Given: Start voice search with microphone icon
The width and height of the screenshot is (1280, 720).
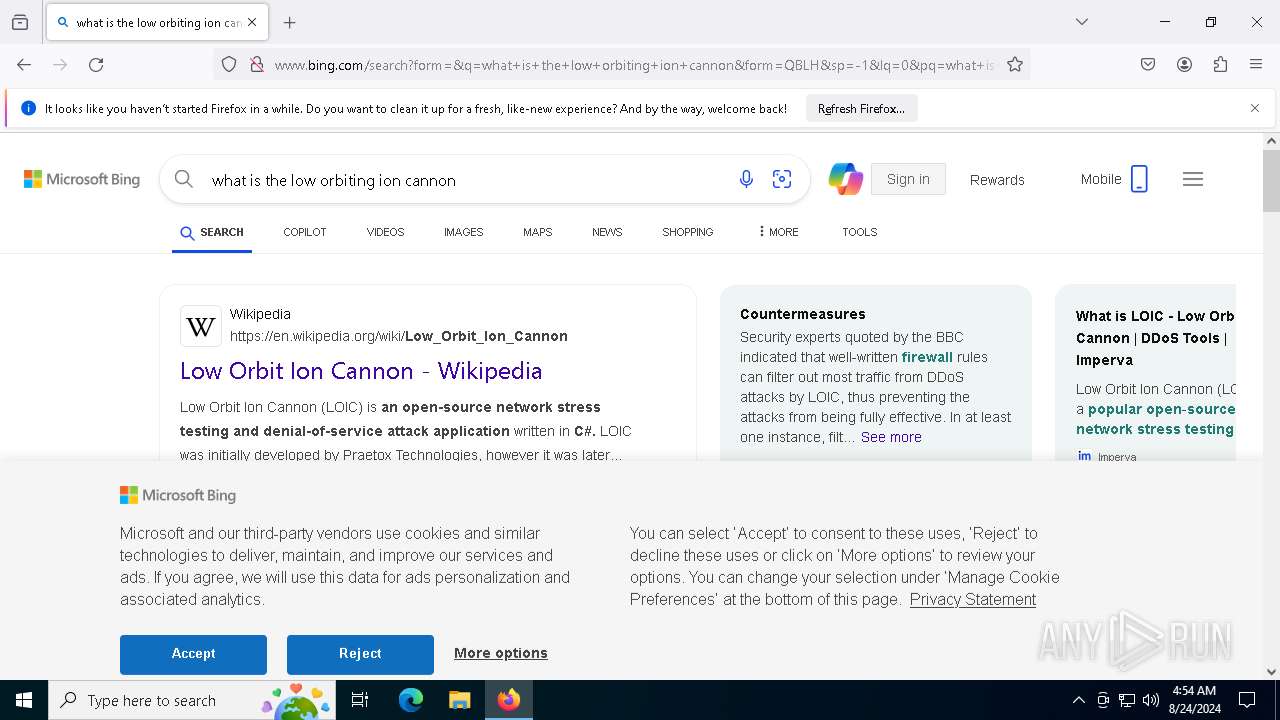Looking at the screenshot, I should tap(746, 179).
